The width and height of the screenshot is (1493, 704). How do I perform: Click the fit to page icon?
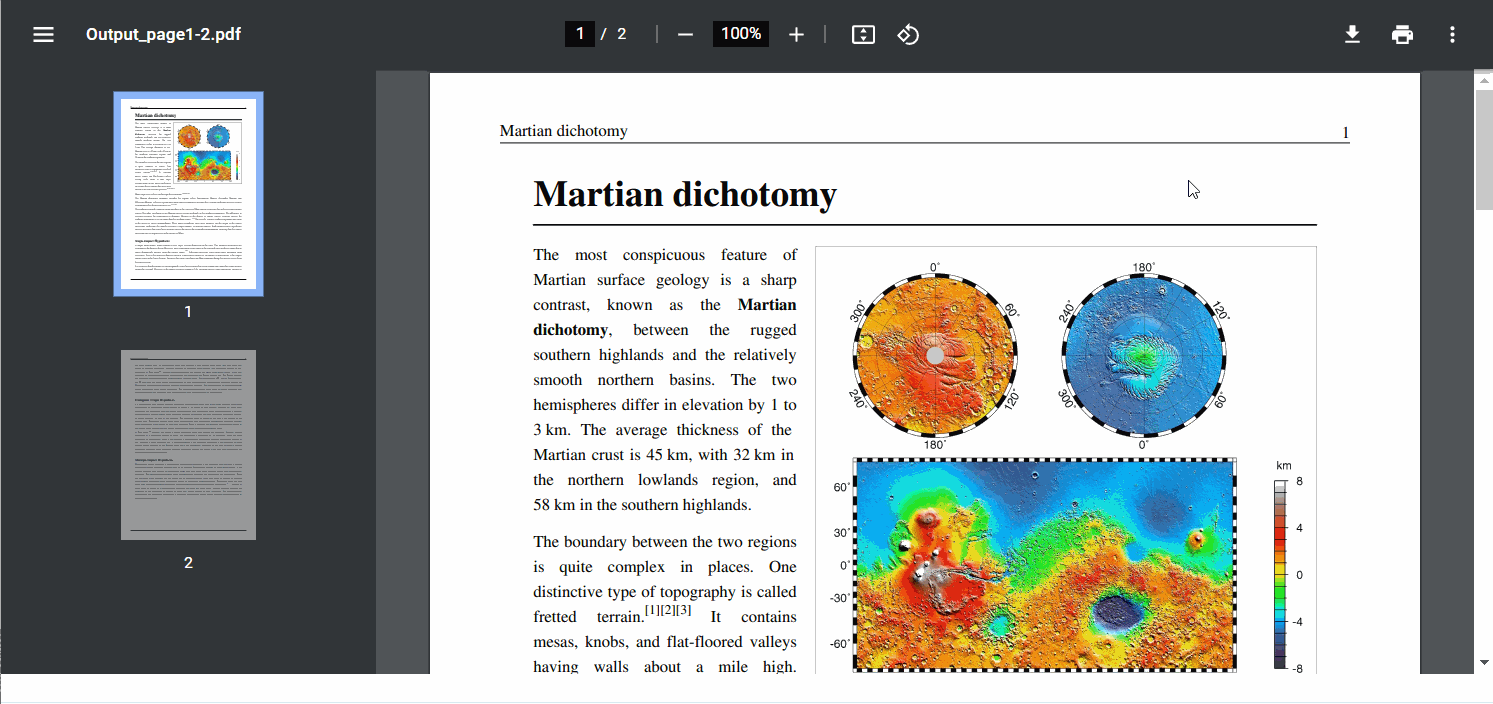(863, 35)
